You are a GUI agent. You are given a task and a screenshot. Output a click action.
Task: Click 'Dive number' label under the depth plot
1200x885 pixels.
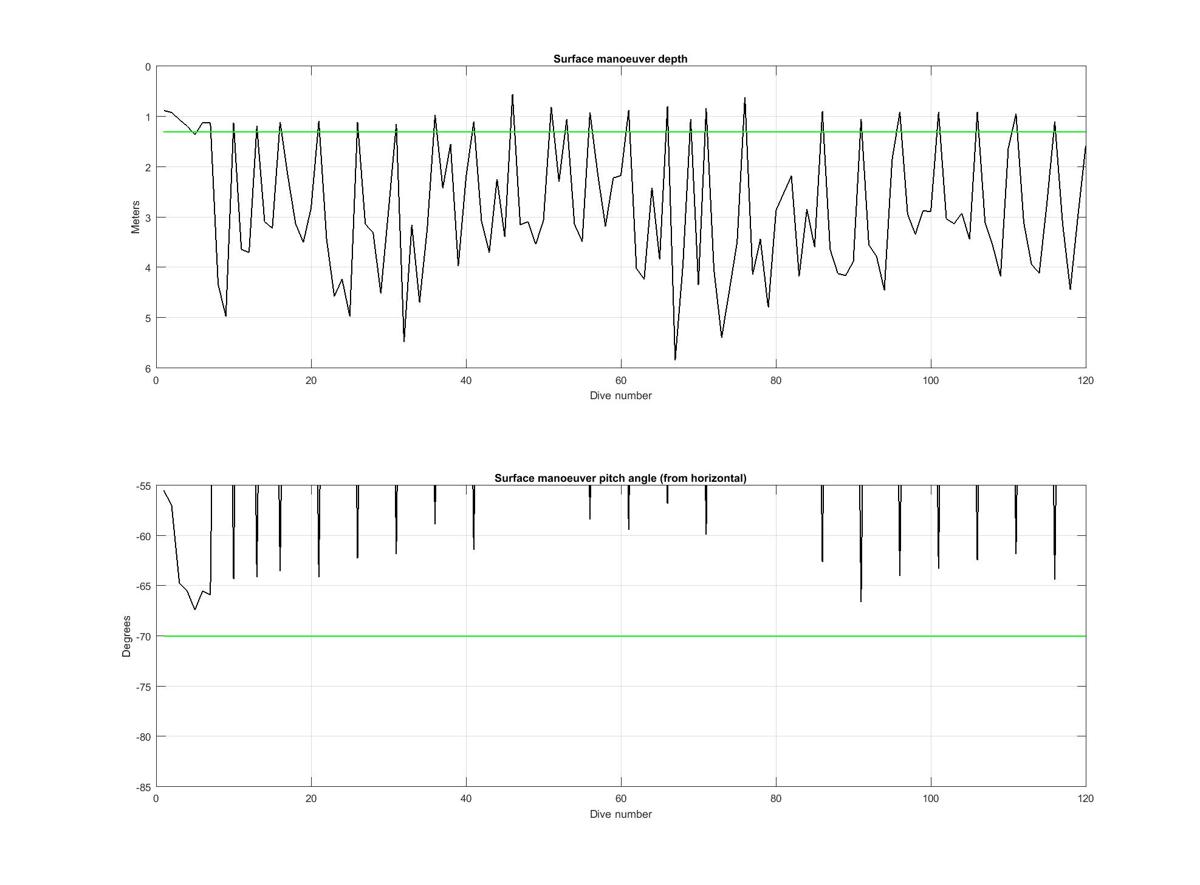point(620,395)
